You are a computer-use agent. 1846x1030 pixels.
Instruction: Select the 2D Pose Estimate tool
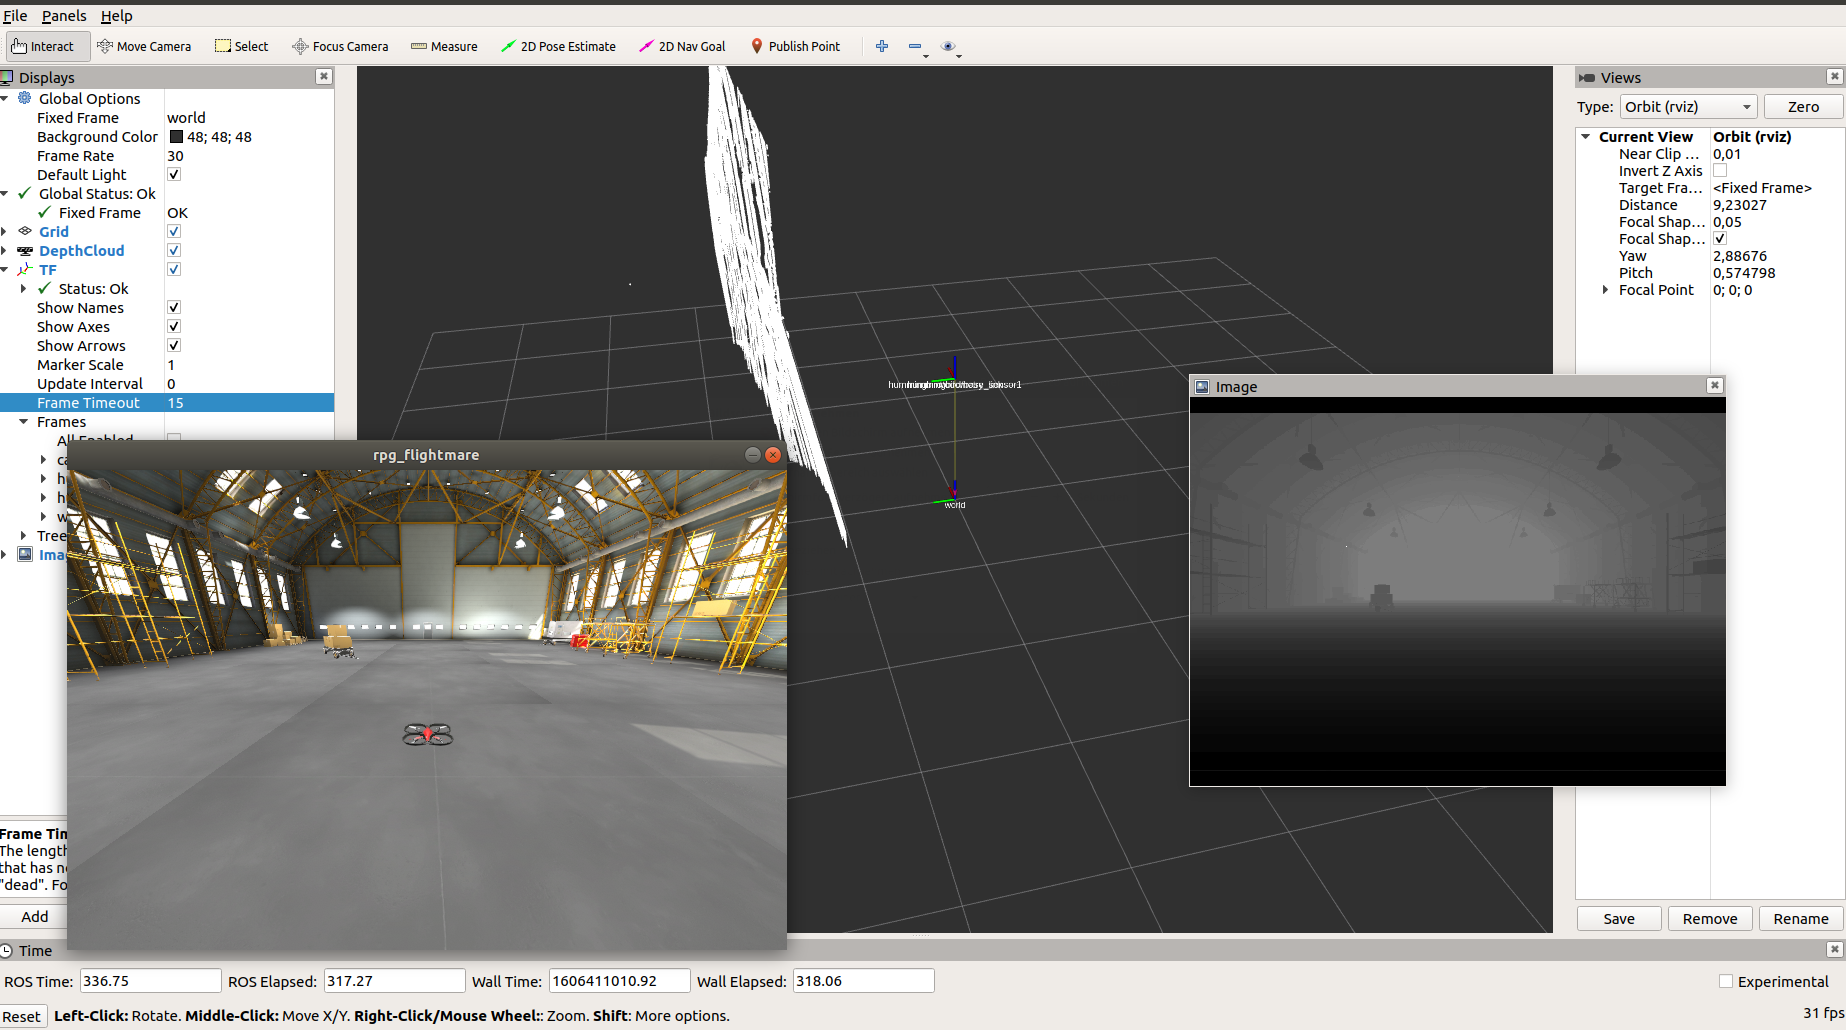(558, 46)
